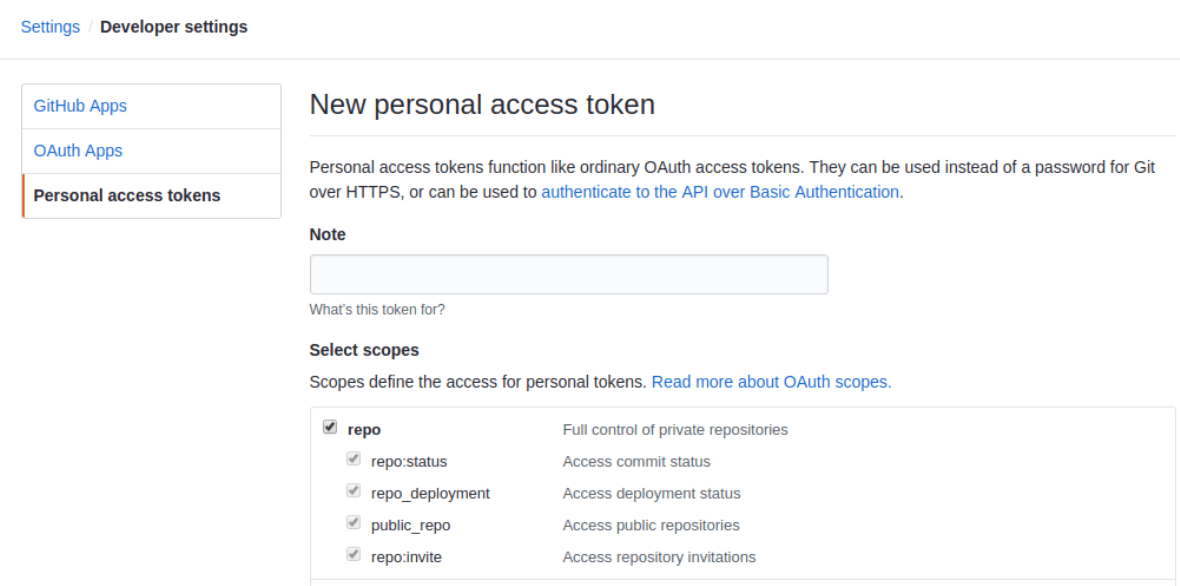This screenshot has height=586, width=1180.
Task: Toggle the repo:status checkbox
Action: [x=353, y=459]
